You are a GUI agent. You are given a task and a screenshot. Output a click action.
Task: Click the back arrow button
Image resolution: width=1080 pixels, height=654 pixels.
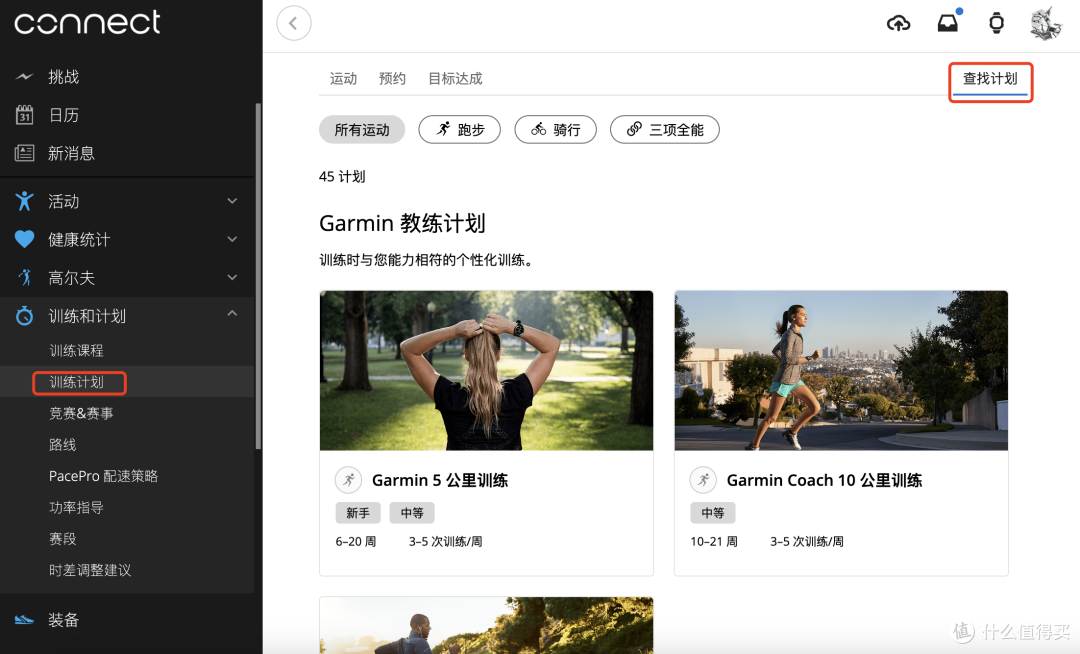pos(294,23)
